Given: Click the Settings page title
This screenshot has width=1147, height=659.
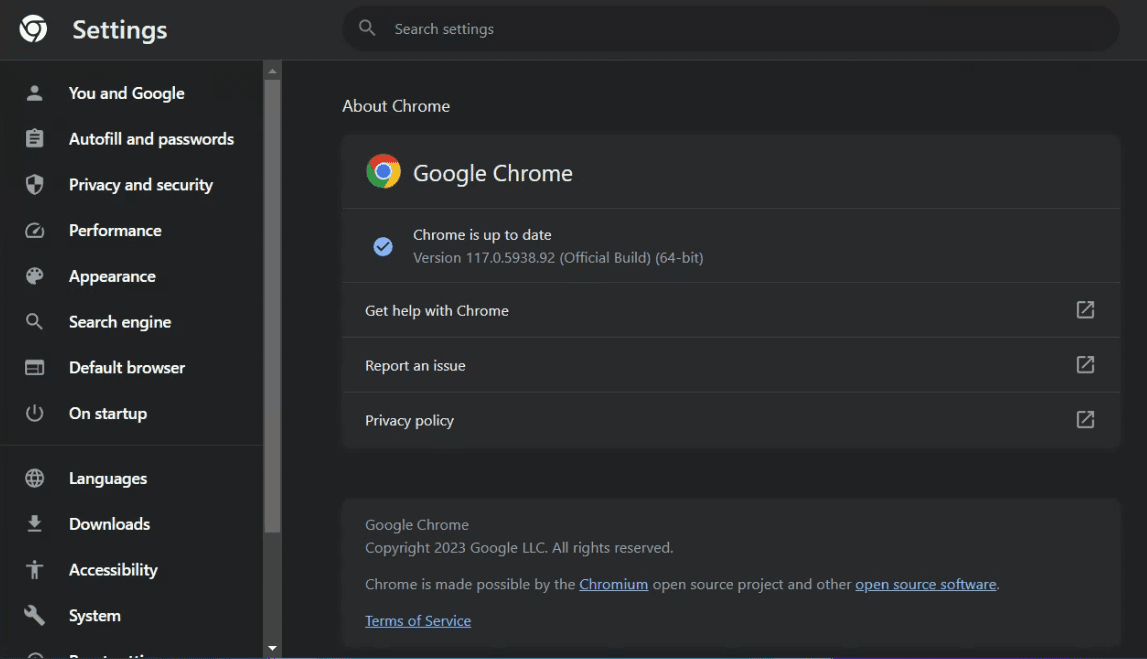Looking at the screenshot, I should (120, 30).
